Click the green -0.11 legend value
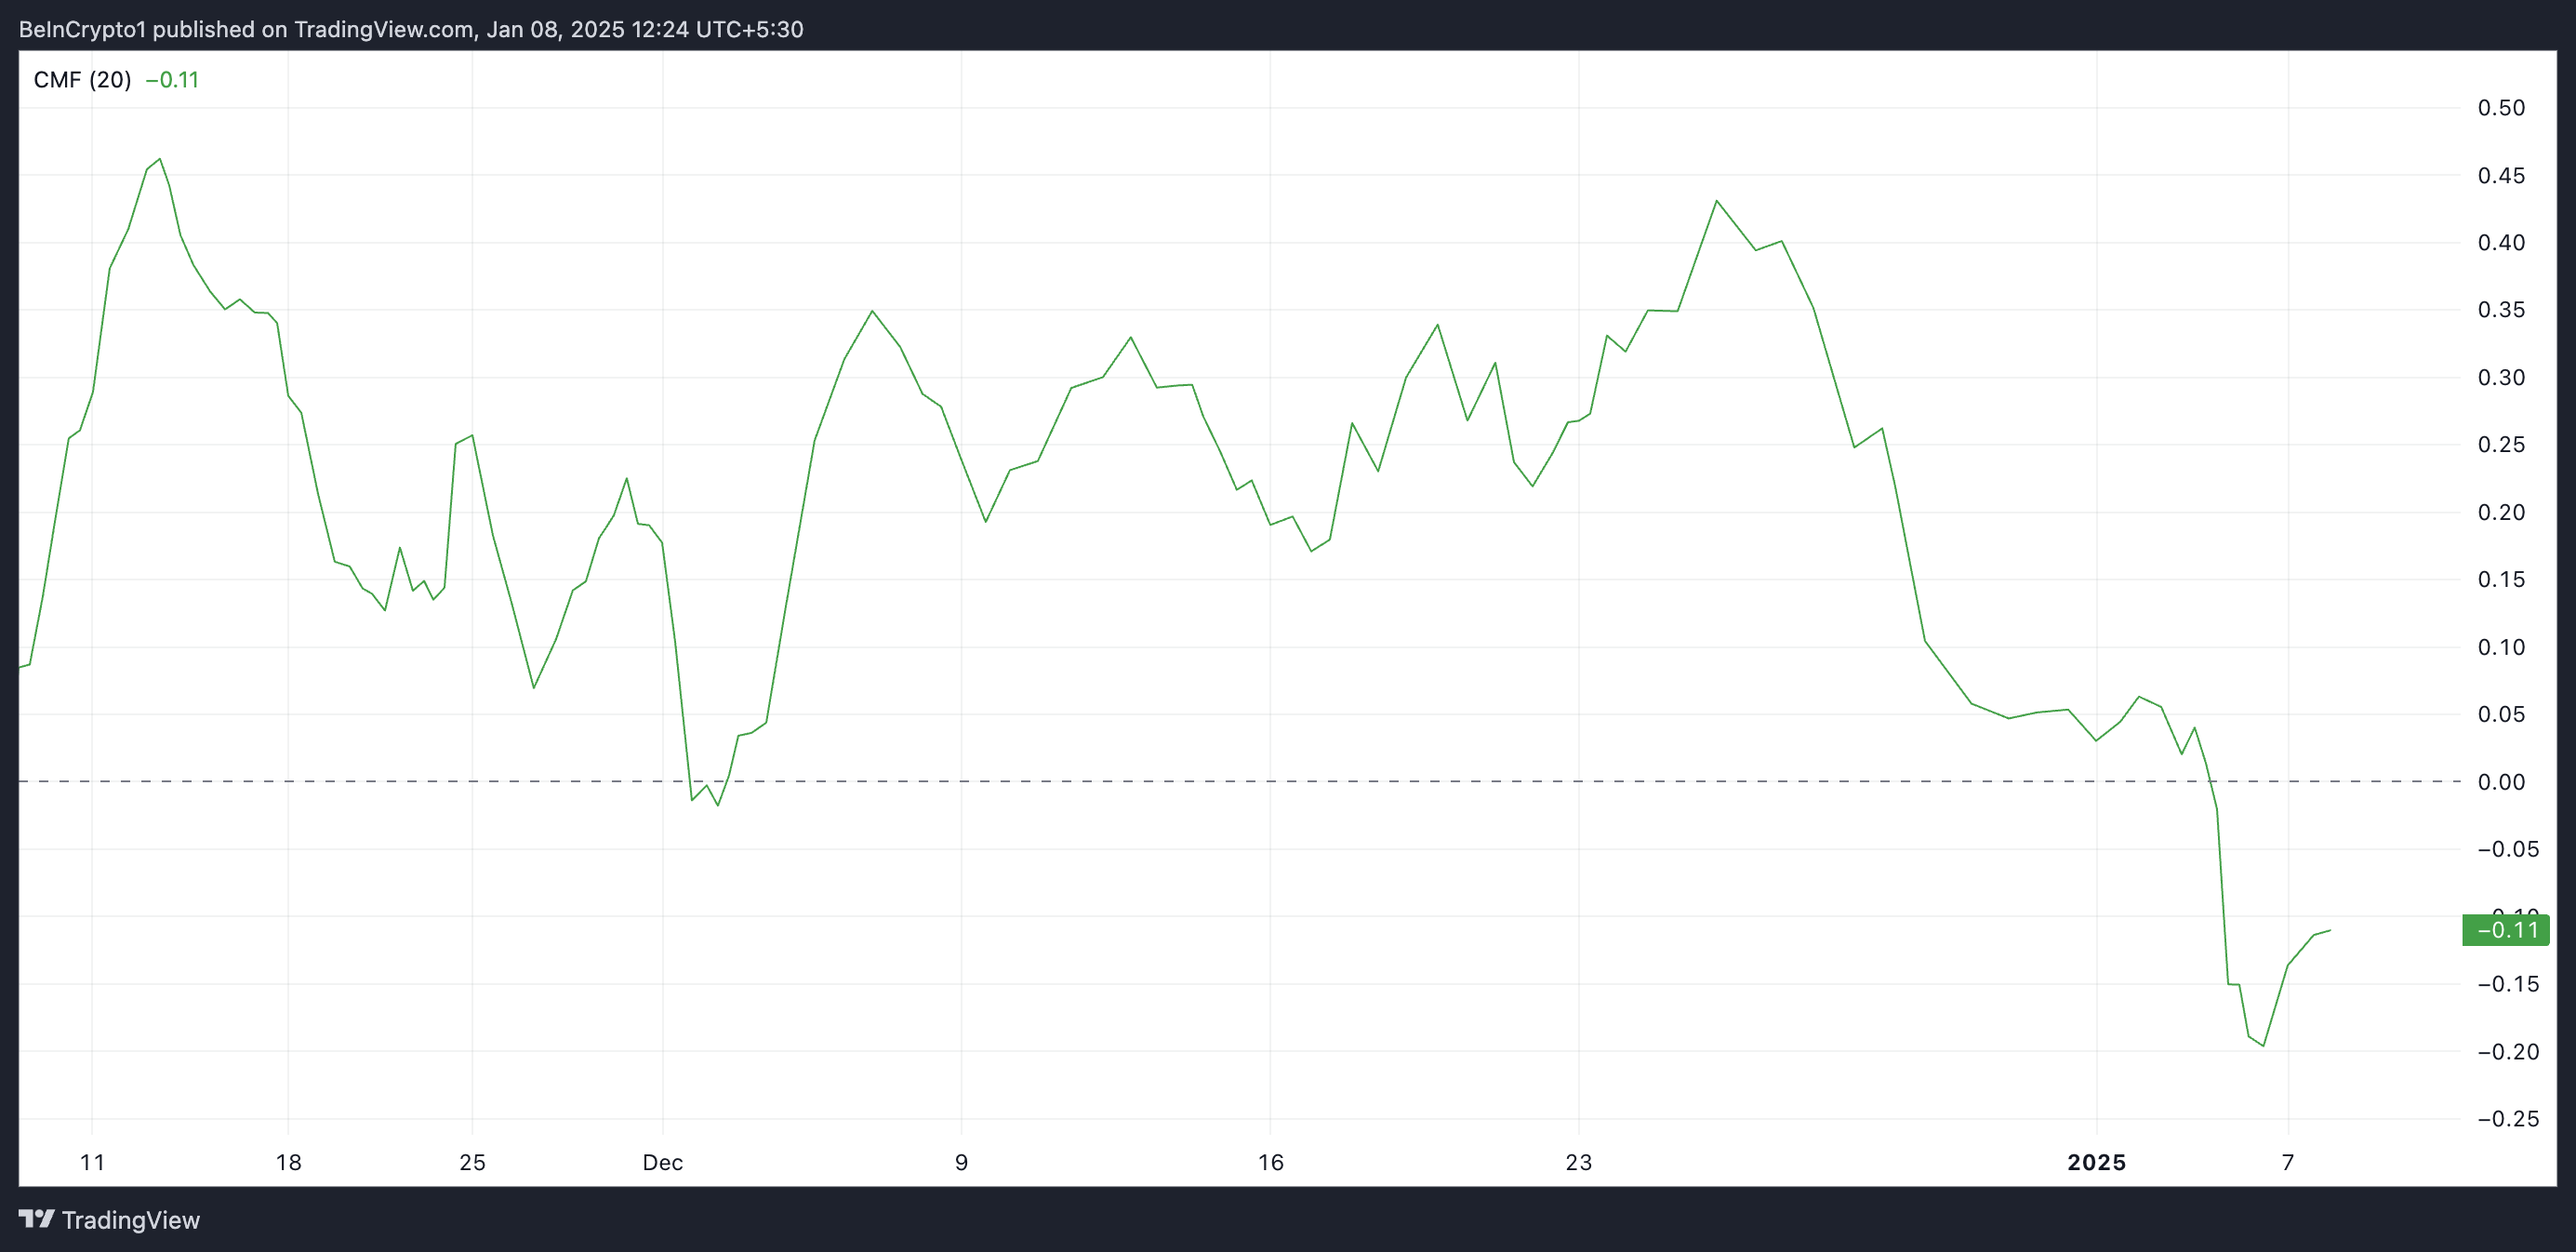The width and height of the screenshot is (2576, 1252). coord(172,80)
